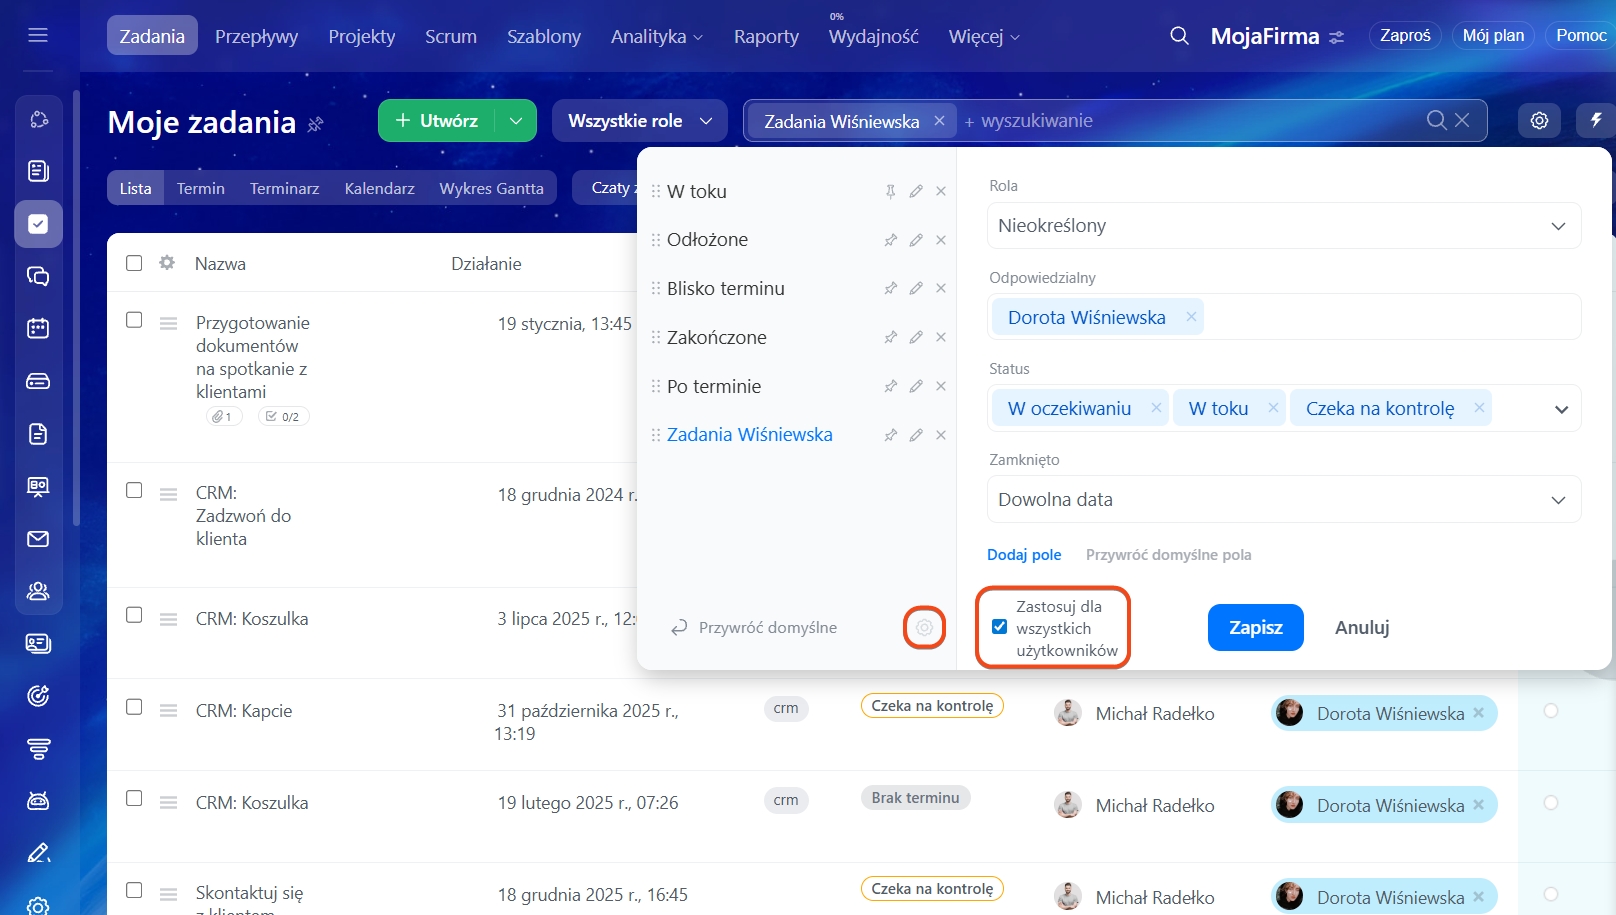Switch to the 'Wykres Gantta' tab
Image resolution: width=1616 pixels, height=915 pixels.
491,188
